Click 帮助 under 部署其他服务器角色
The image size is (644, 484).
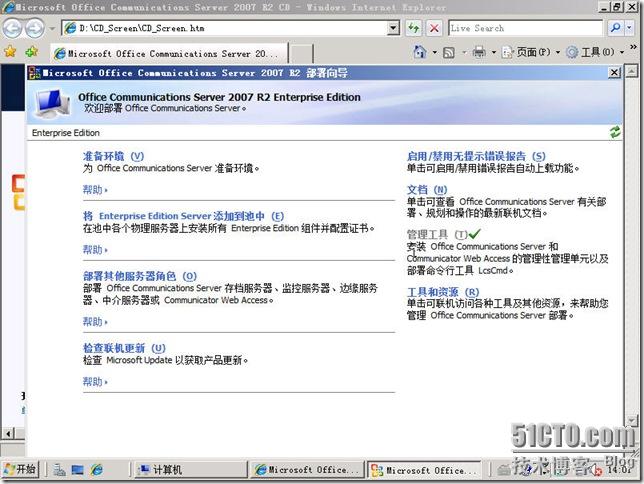95,322
